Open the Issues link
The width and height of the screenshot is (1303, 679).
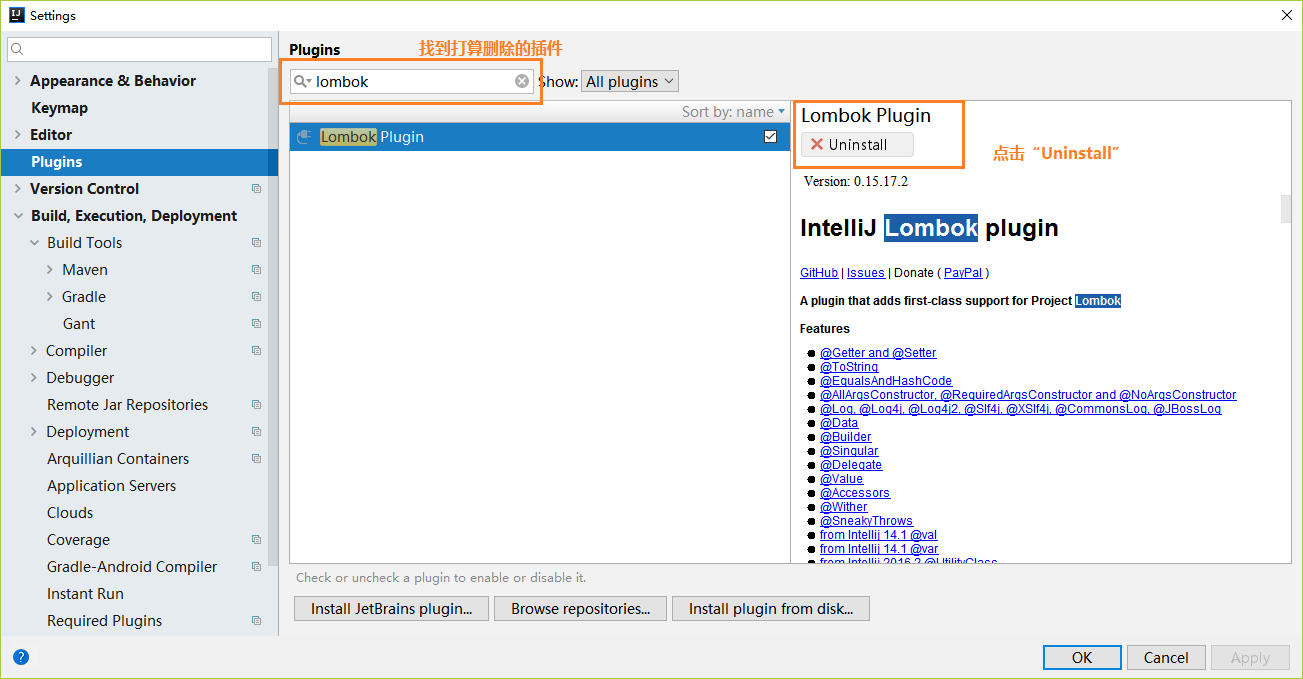(x=866, y=272)
